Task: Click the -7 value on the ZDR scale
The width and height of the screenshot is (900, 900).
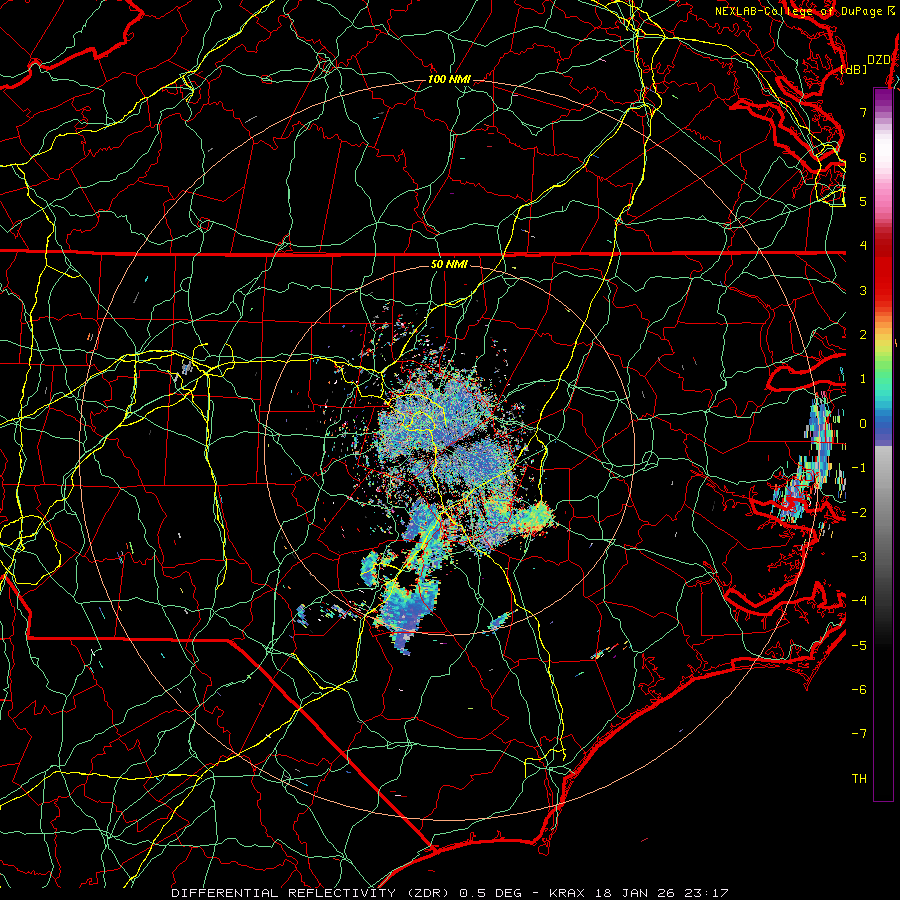Action: click(859, 734)
